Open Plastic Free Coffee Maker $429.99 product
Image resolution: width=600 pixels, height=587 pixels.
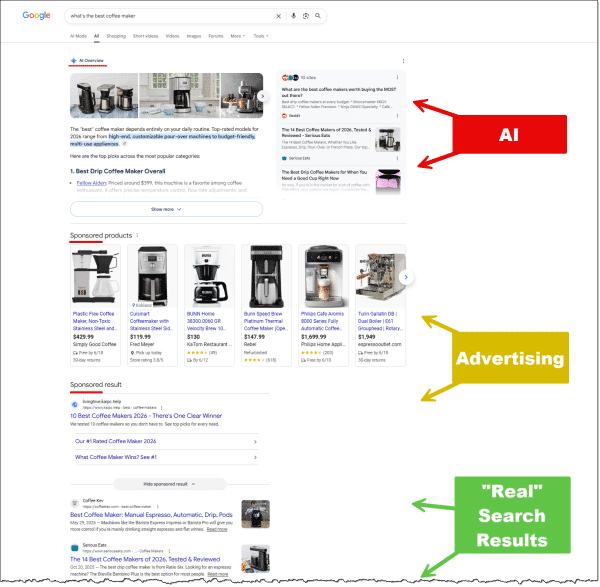(x=95, y=305)
